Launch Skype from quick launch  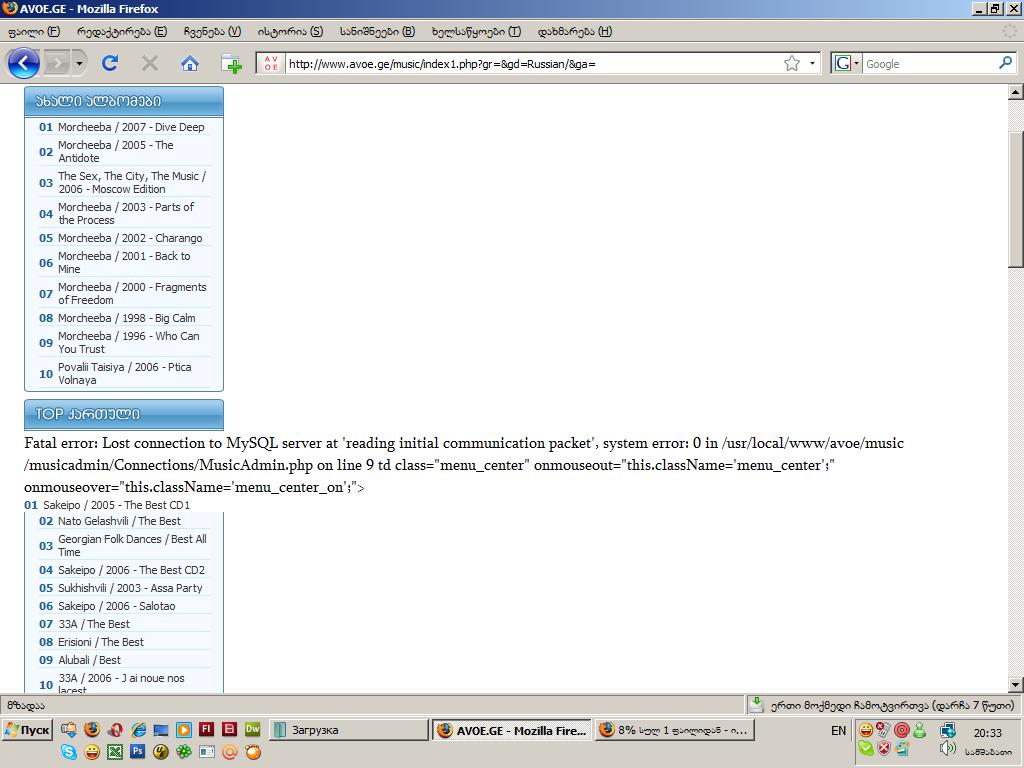69,752
